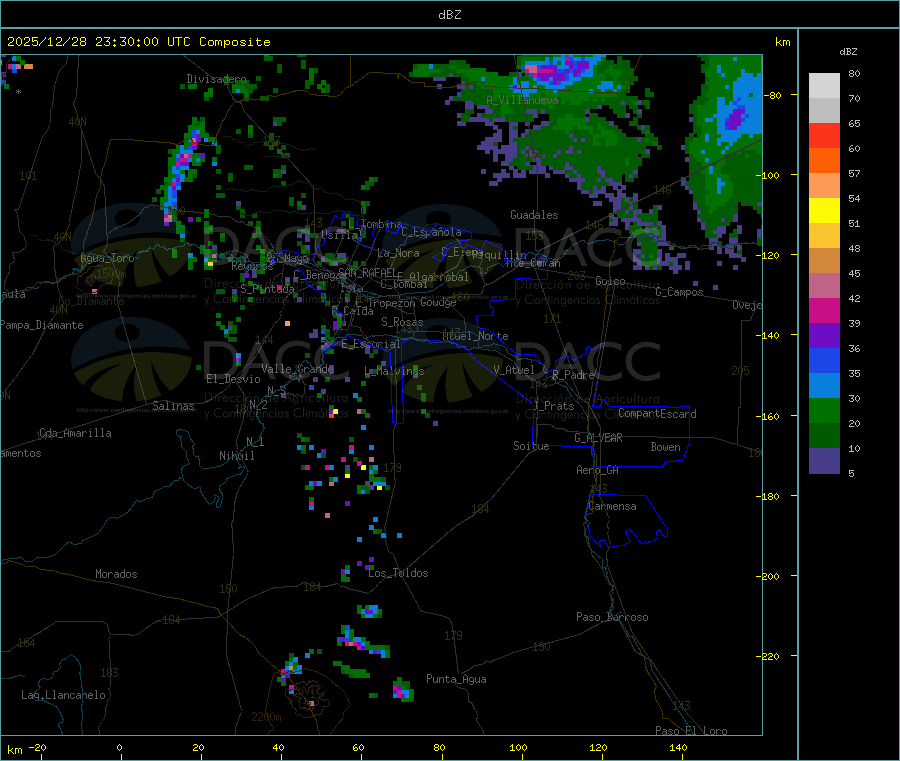
Task: Click the Pampa_Diamante label
Action: tap(42, 325)
